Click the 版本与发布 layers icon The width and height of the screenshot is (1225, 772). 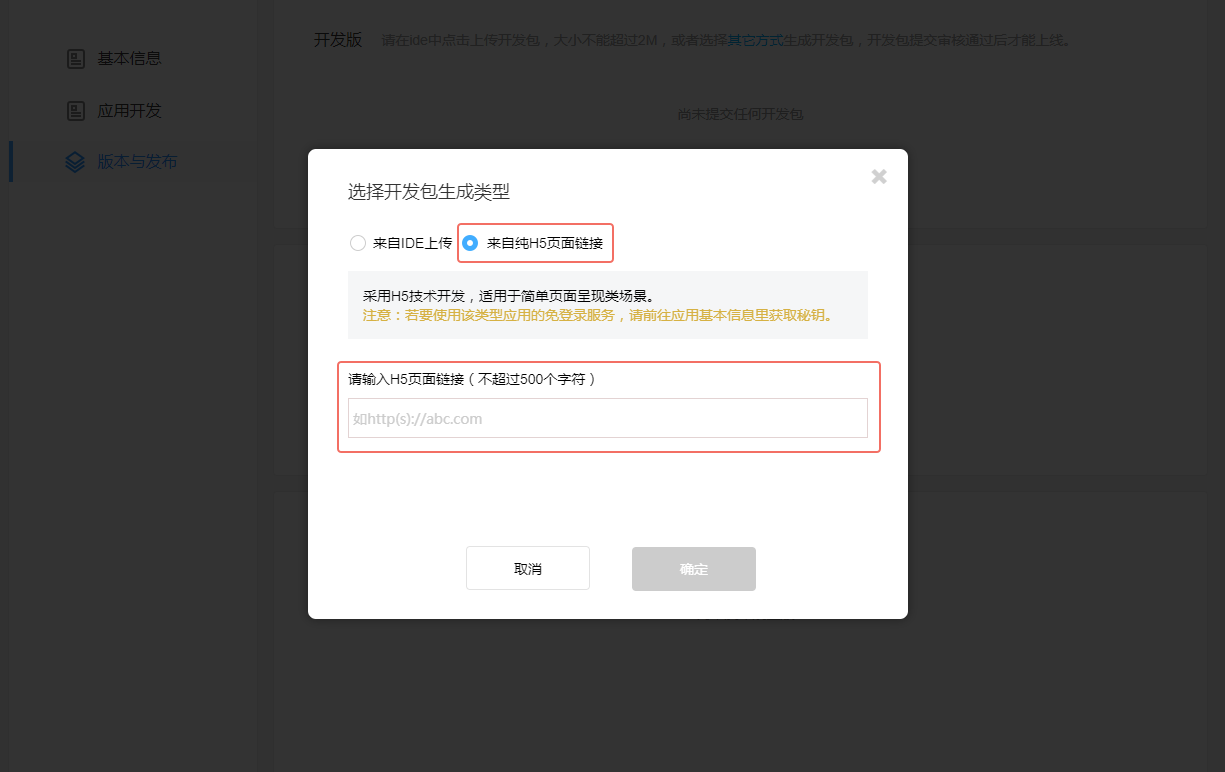pyautogui.click(x=75, y=162)
